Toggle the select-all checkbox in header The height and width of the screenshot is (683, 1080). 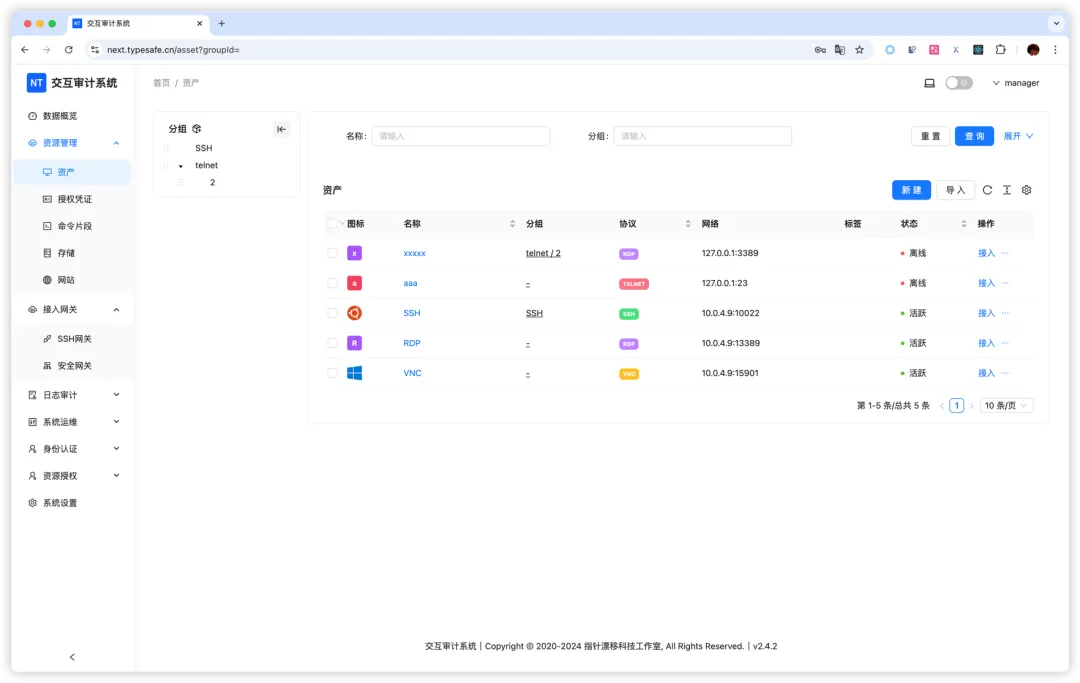click(332, 224)
